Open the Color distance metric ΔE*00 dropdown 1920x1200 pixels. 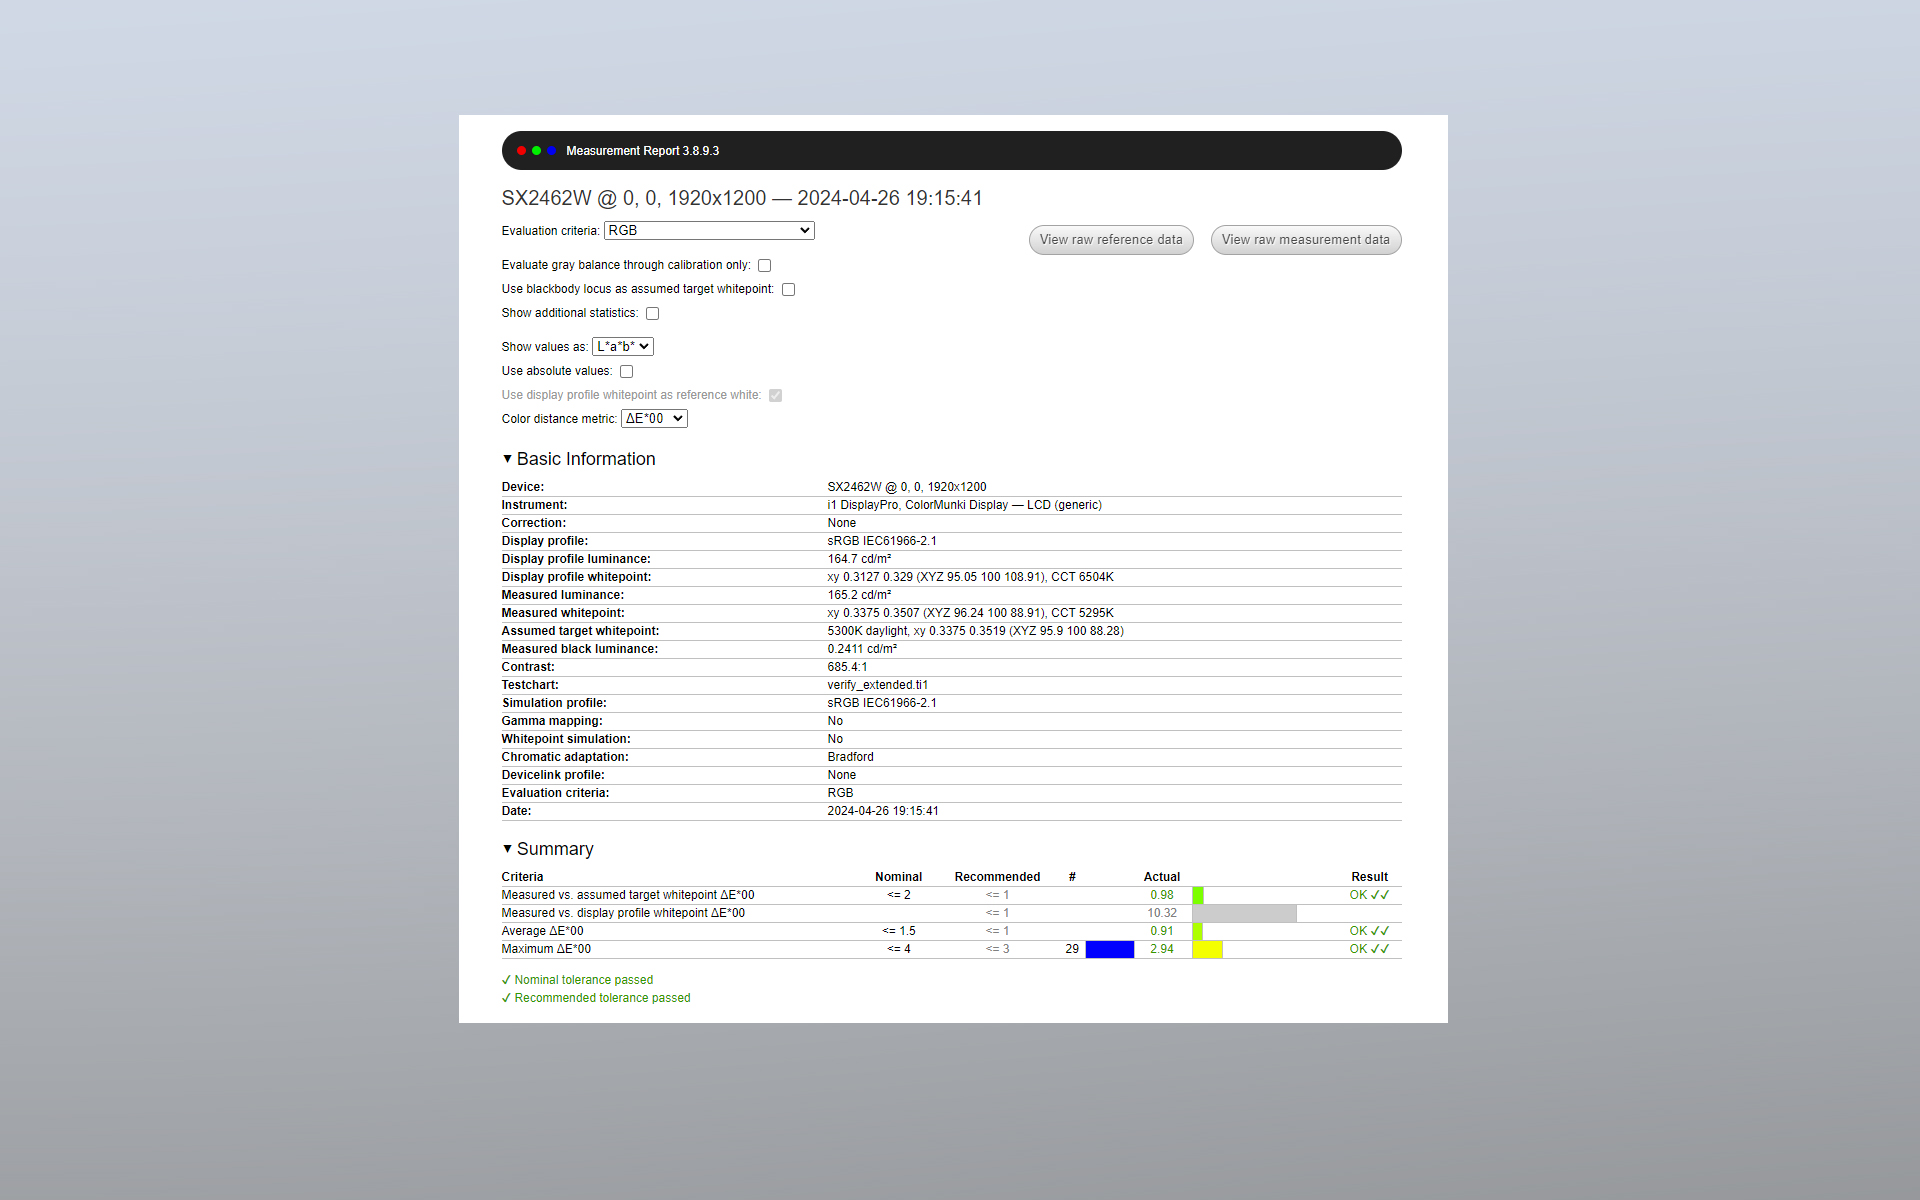[x=654, y=419]
